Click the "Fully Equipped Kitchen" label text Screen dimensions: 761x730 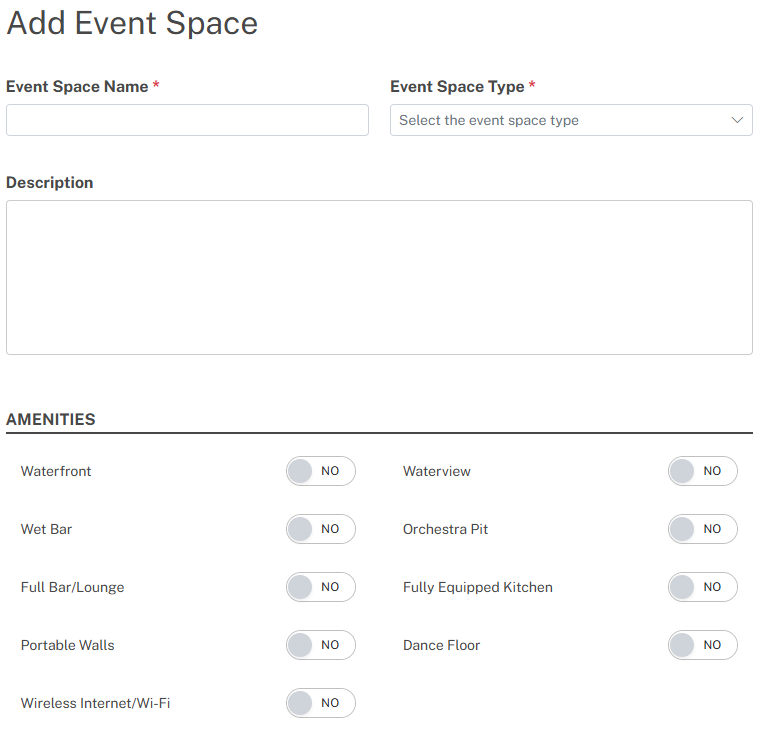tap(478, 587)
